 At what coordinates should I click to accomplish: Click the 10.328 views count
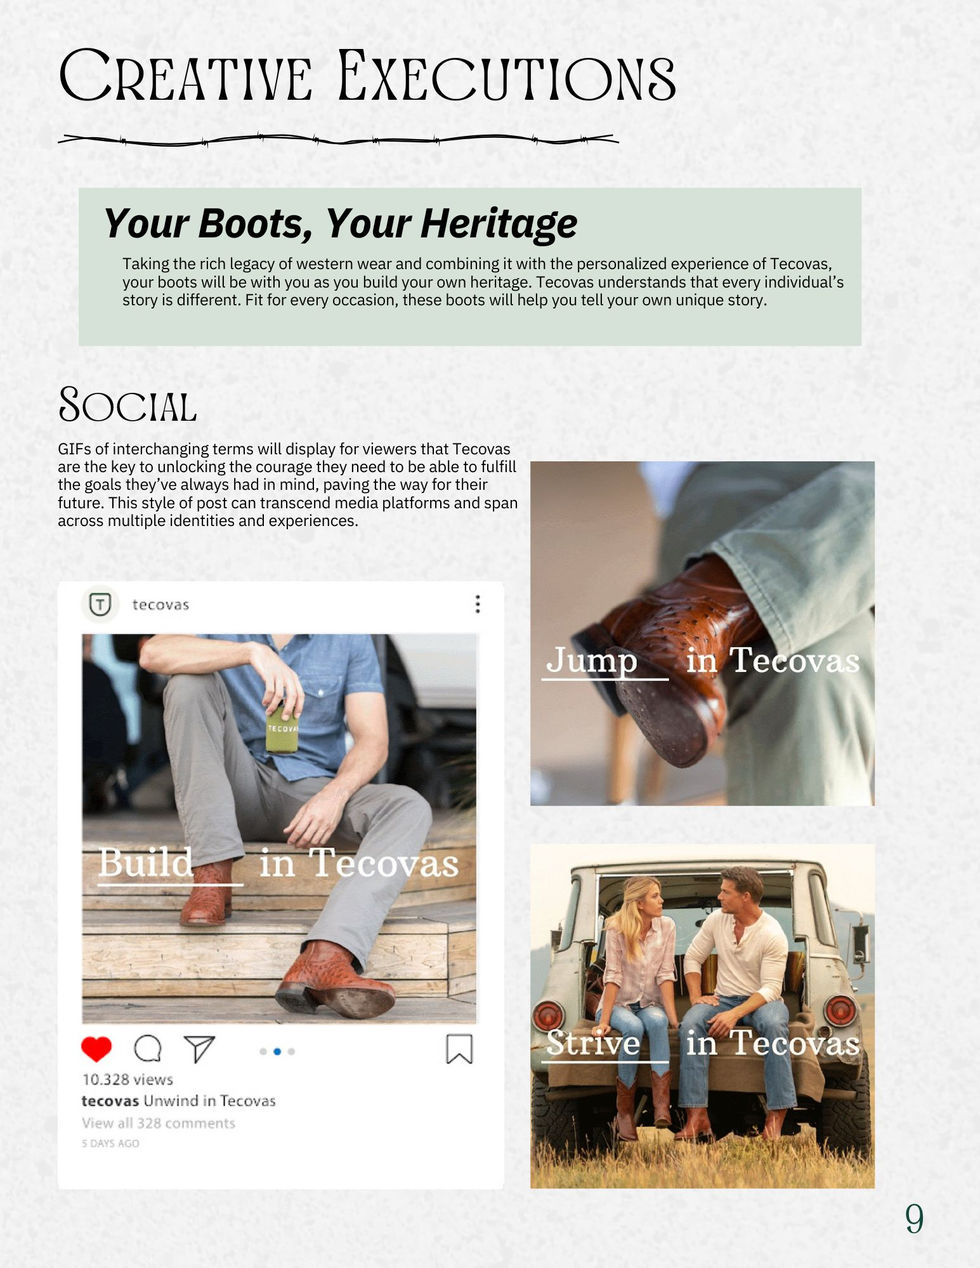pyautogui.click(x=127, y=1080)
